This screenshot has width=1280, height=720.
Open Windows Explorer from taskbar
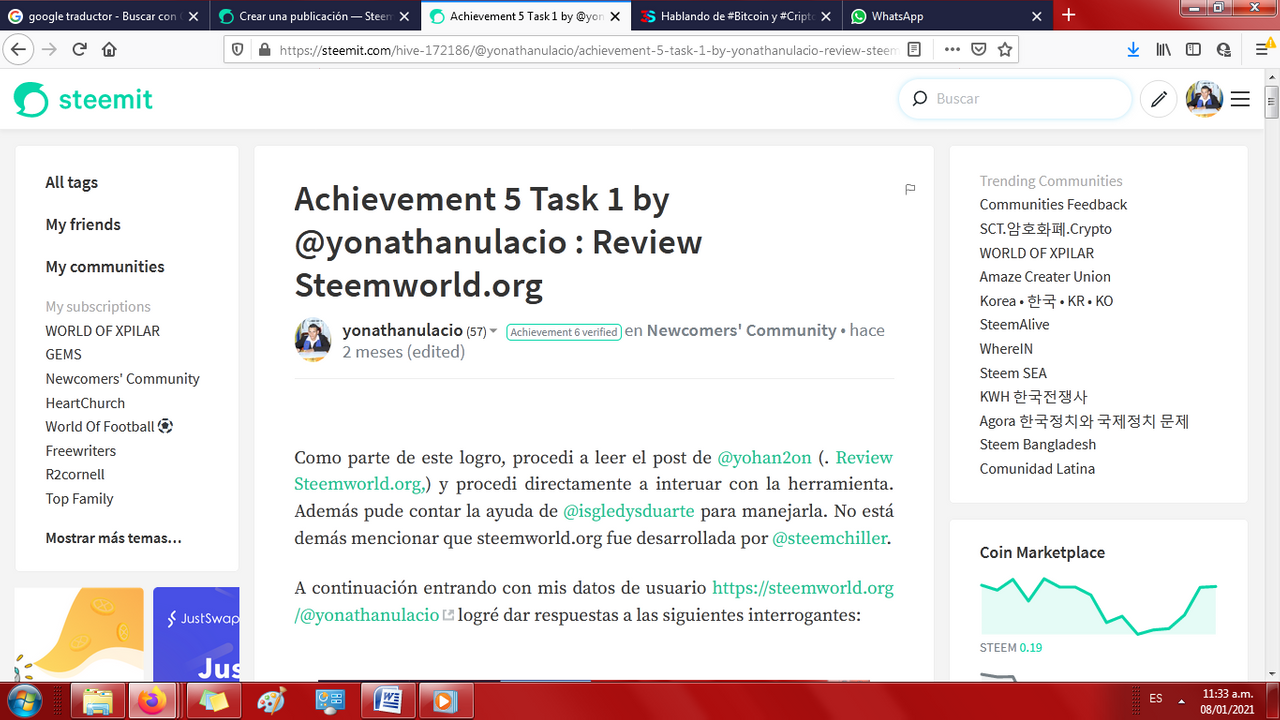(x=98, y=701)
